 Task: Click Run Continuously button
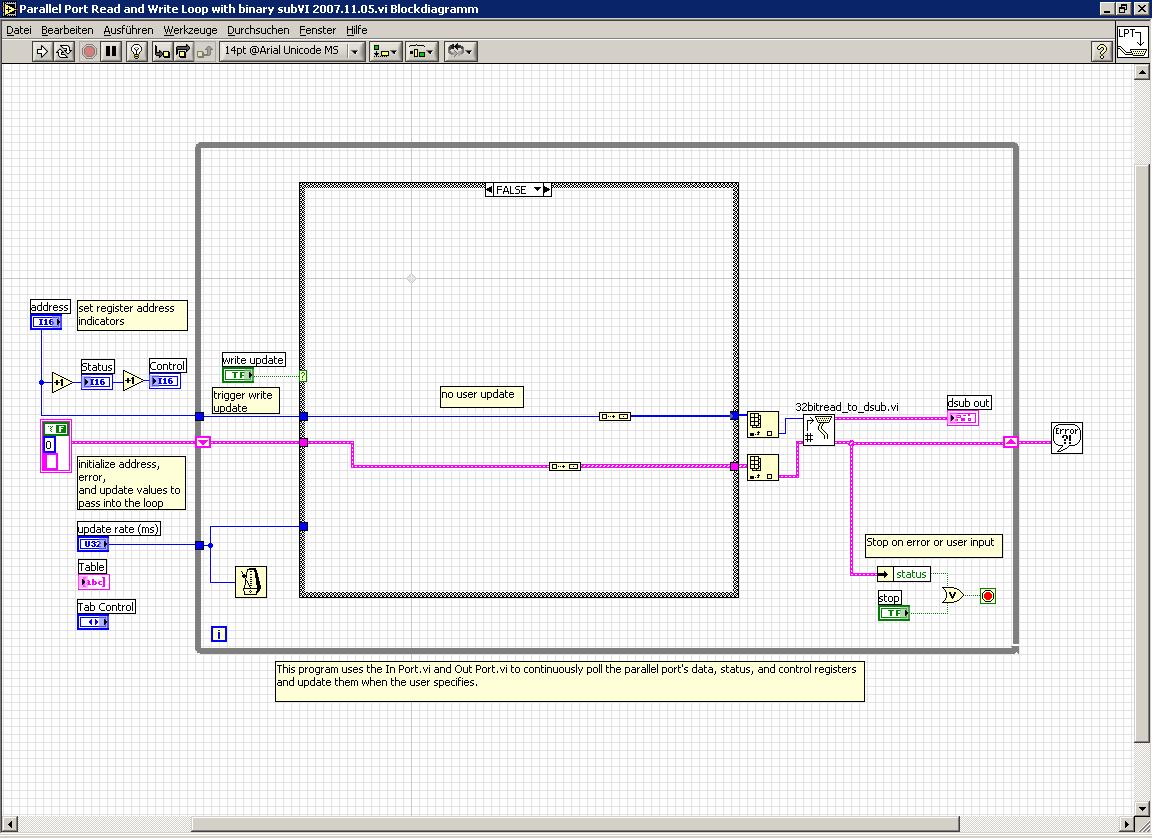64,51
